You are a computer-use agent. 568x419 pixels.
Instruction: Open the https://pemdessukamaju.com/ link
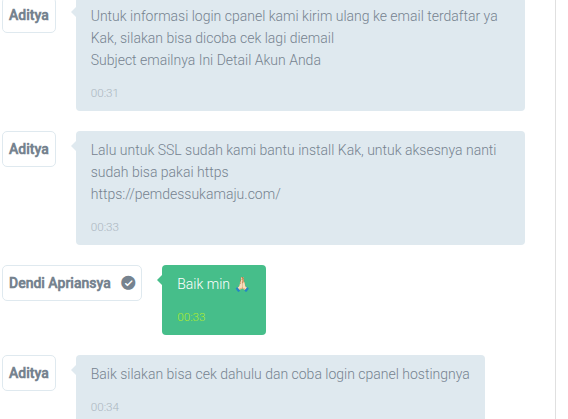pyautogui.click(x=185, y=194)
